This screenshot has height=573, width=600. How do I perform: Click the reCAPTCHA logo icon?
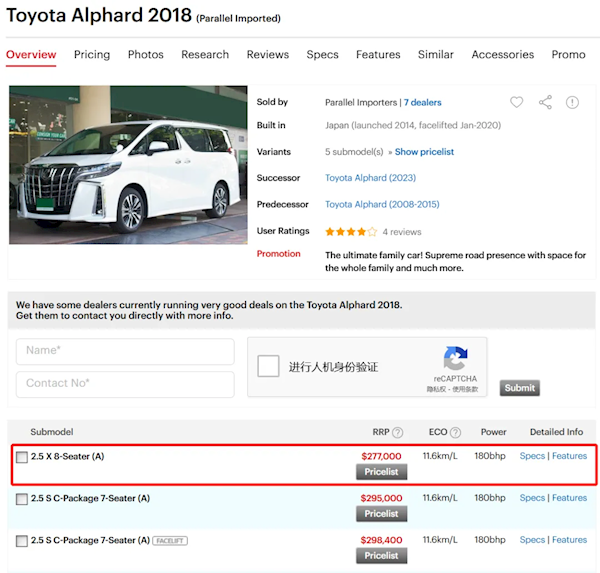point(455,358)
